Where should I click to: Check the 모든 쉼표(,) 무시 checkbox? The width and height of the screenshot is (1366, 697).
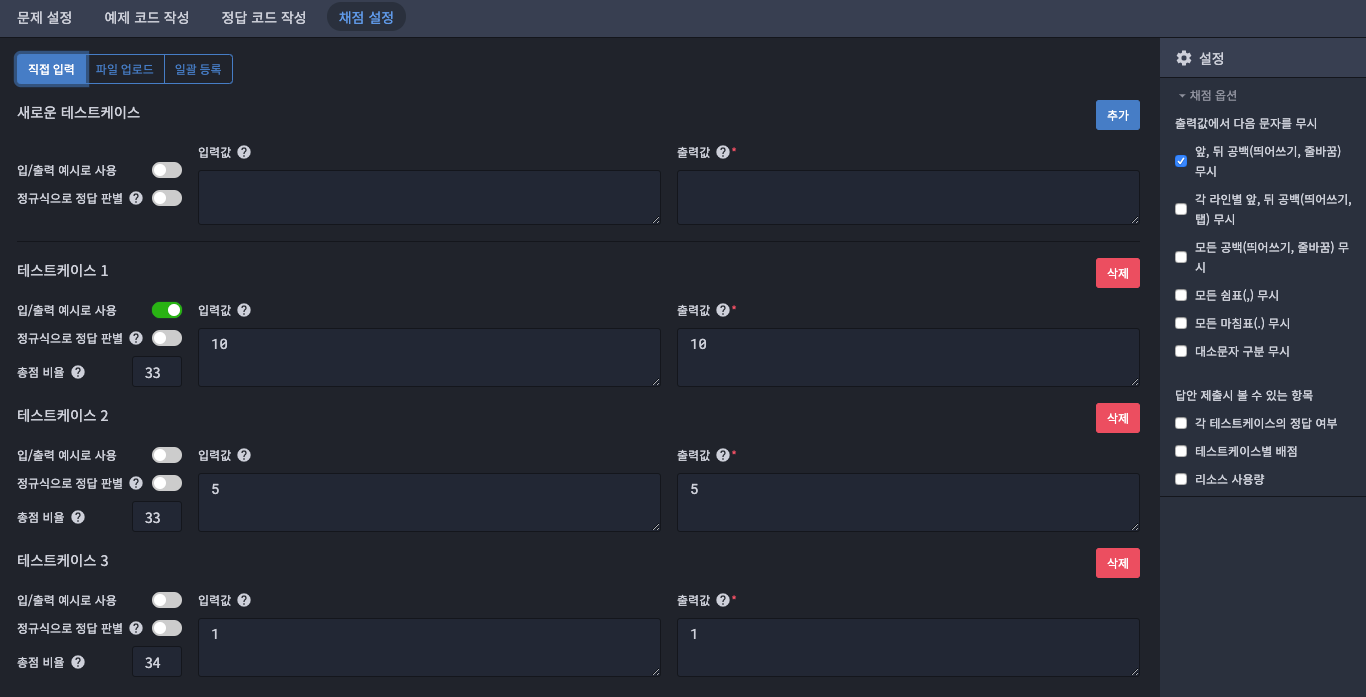1181,295
